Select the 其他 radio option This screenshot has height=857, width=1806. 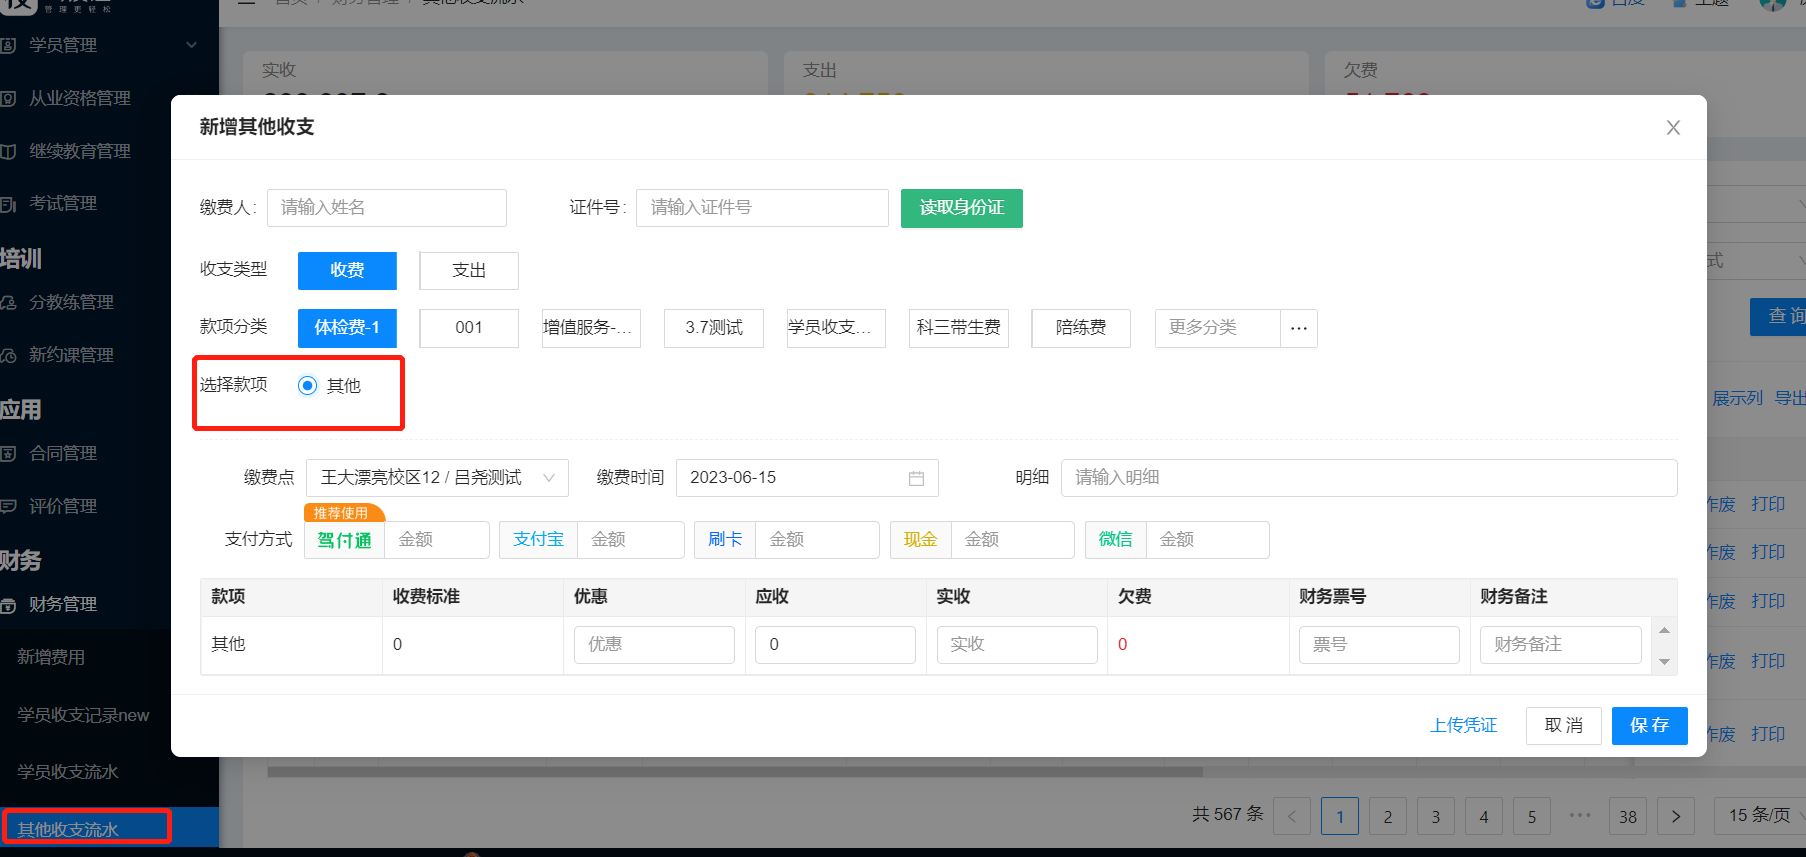pyautogui.click(x=308, y=385)
